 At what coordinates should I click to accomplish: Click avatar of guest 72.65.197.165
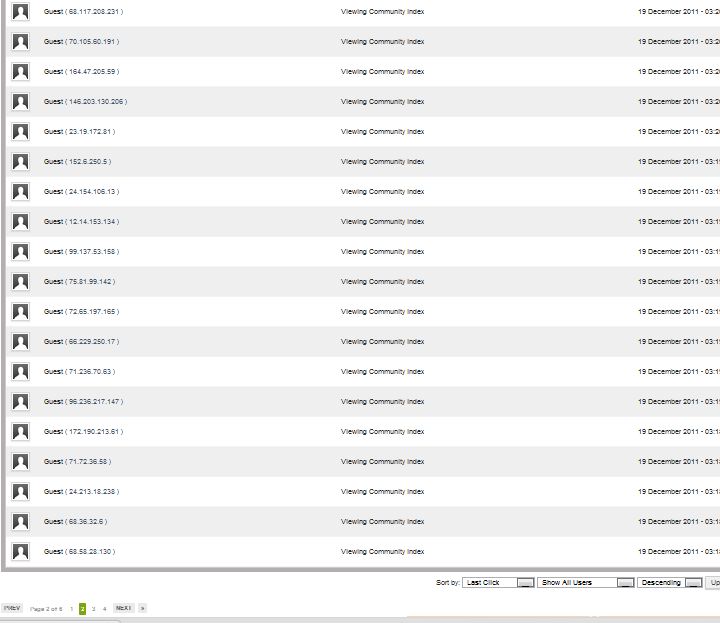20,312
